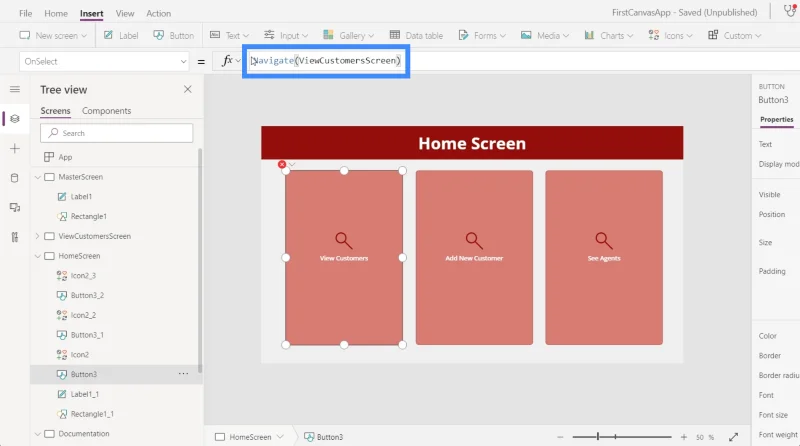This screenshot has height=446, width=800.
Task: Click the Home Screen title label
Action: pyautogui.click(x=472, y=143)
